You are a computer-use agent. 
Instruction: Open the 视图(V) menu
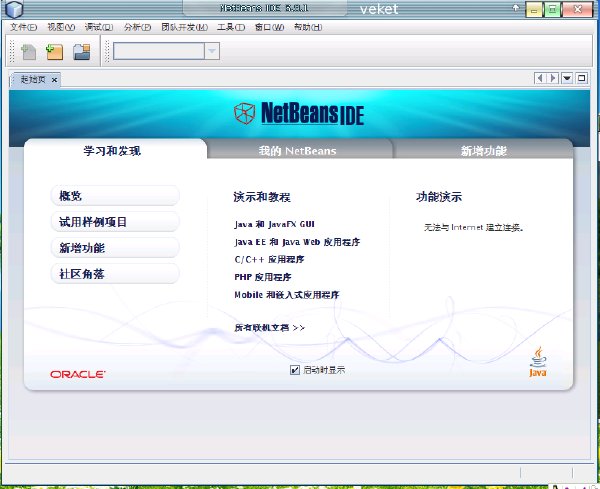pyautogui.click(x=61, y=27)
